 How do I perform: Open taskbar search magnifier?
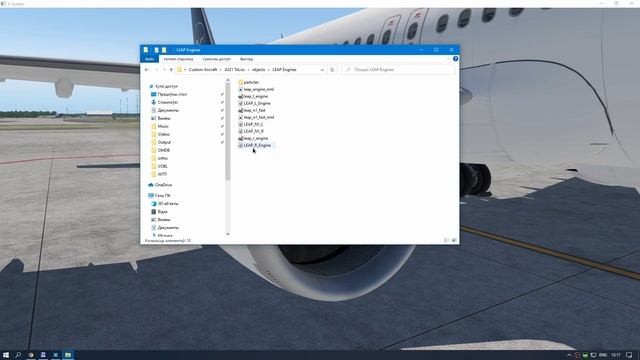18,355
